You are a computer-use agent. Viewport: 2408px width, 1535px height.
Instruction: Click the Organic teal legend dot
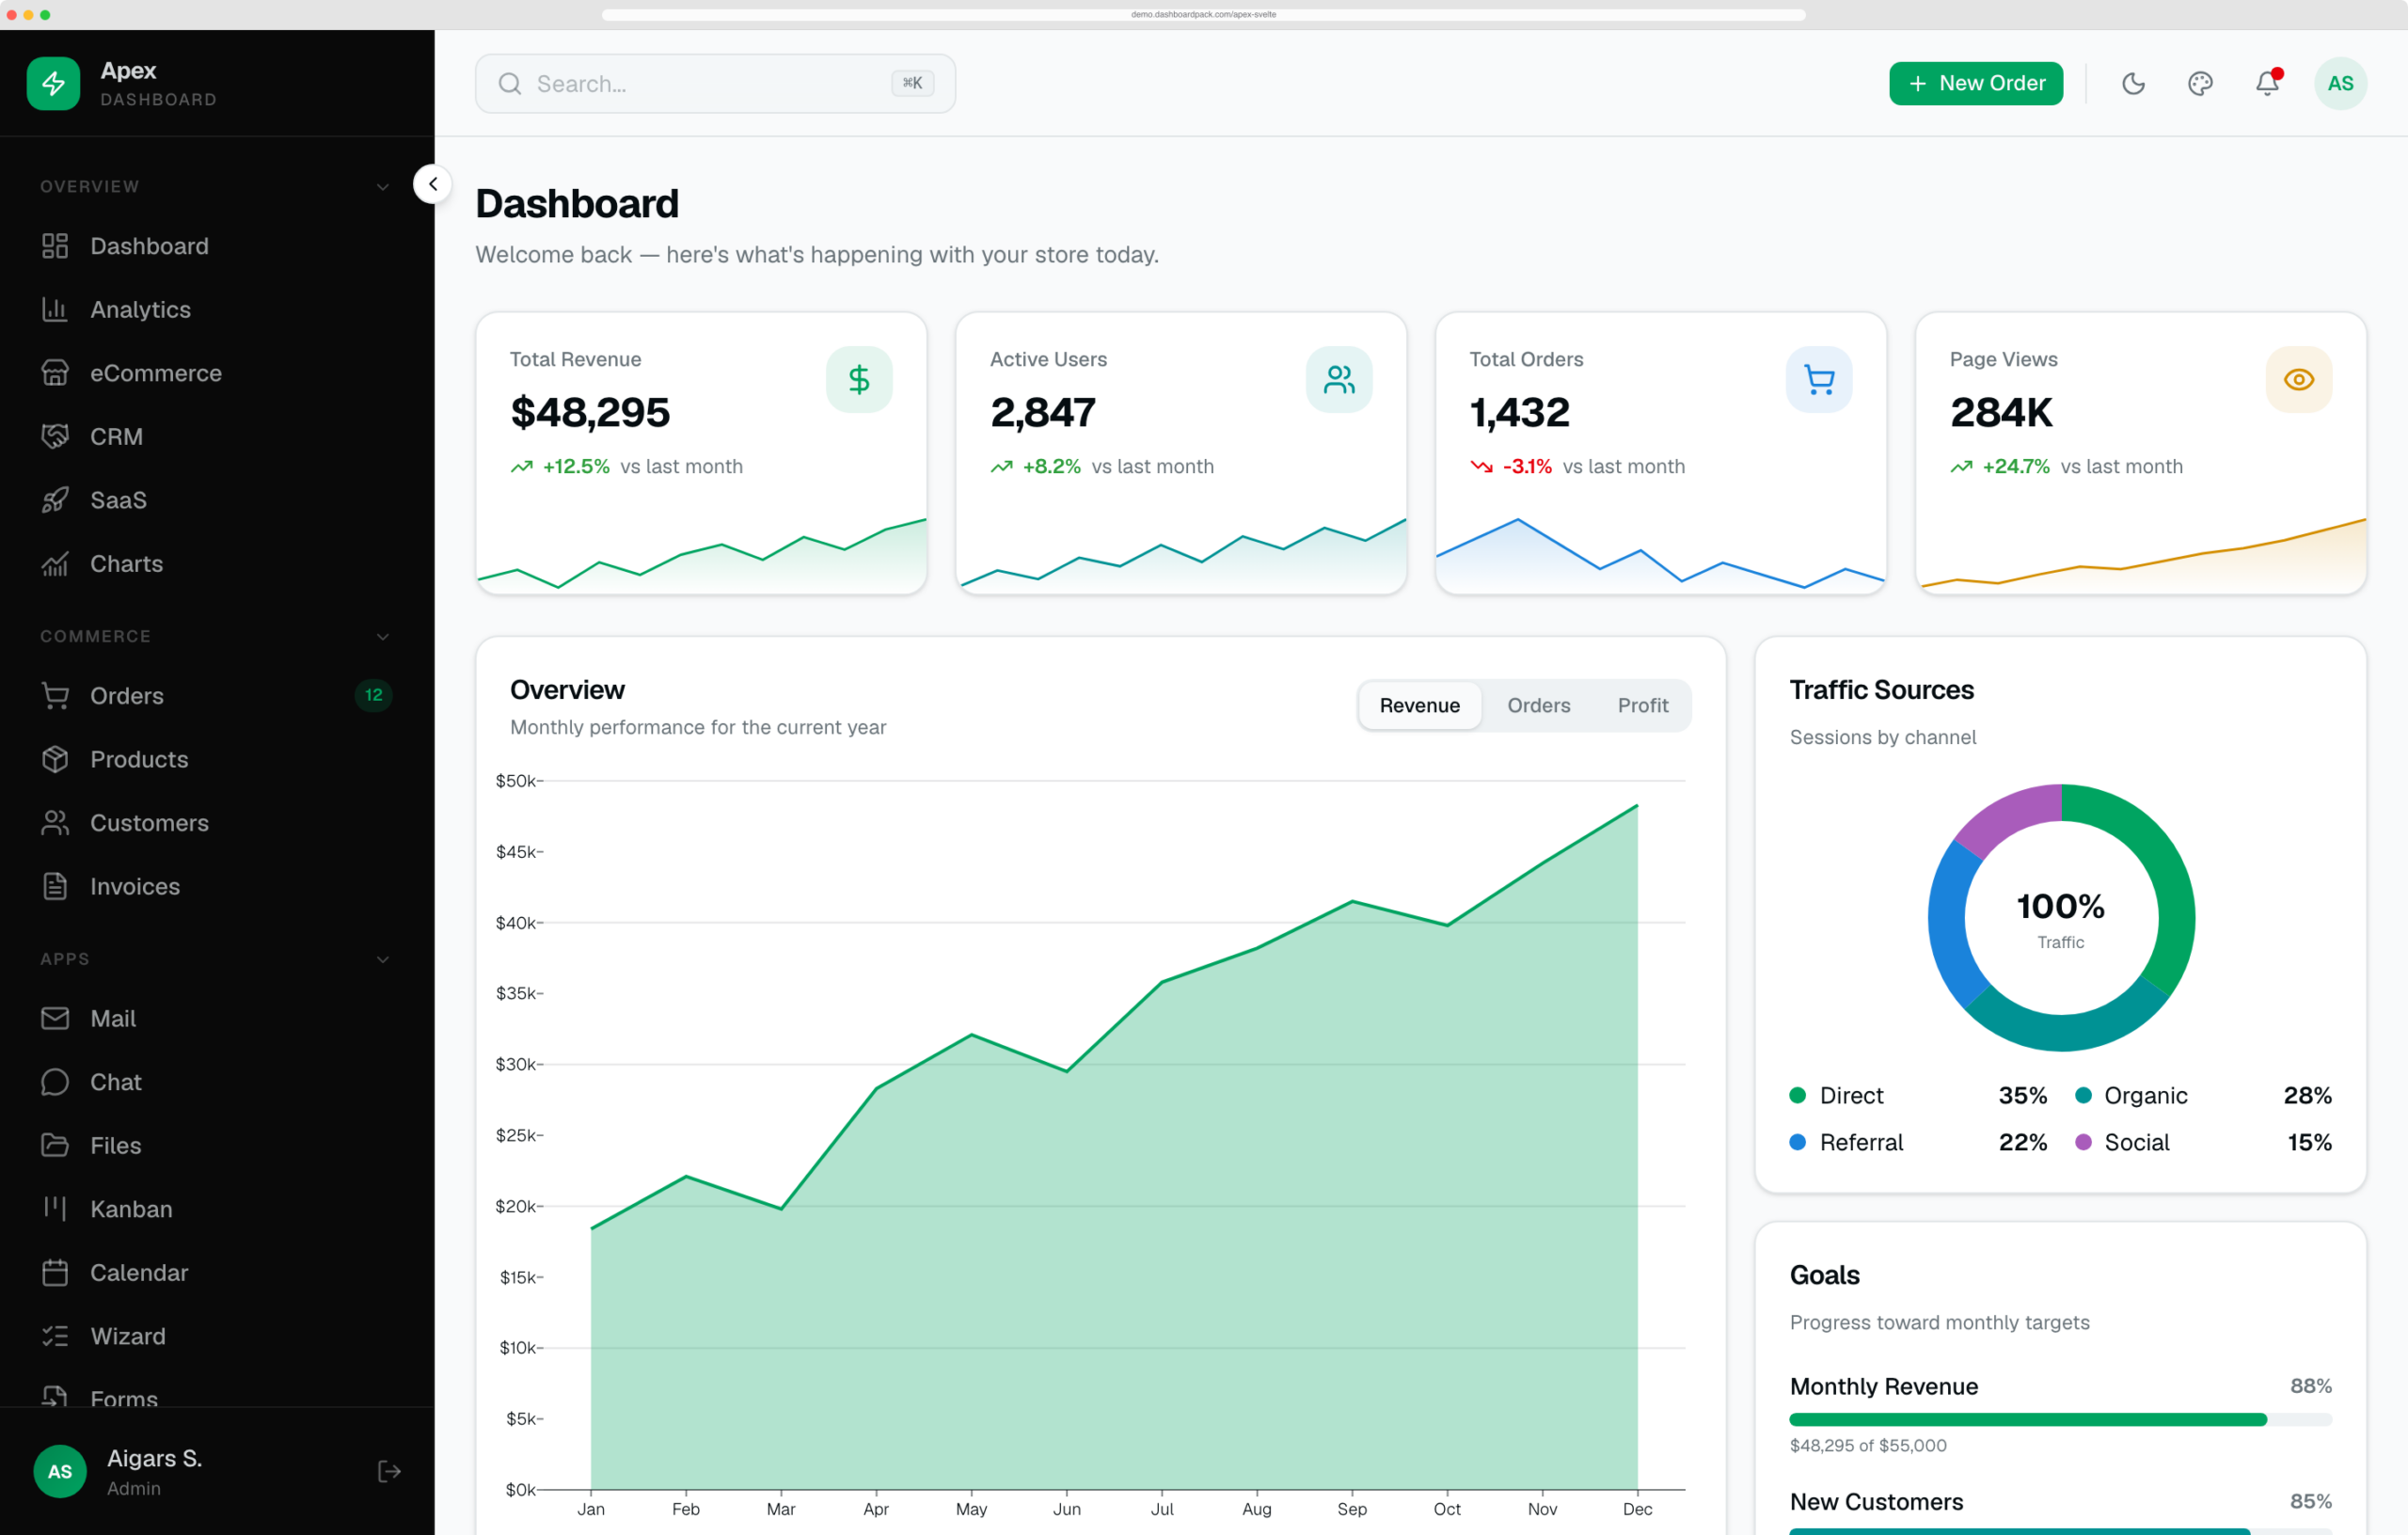(2083, 1095)
